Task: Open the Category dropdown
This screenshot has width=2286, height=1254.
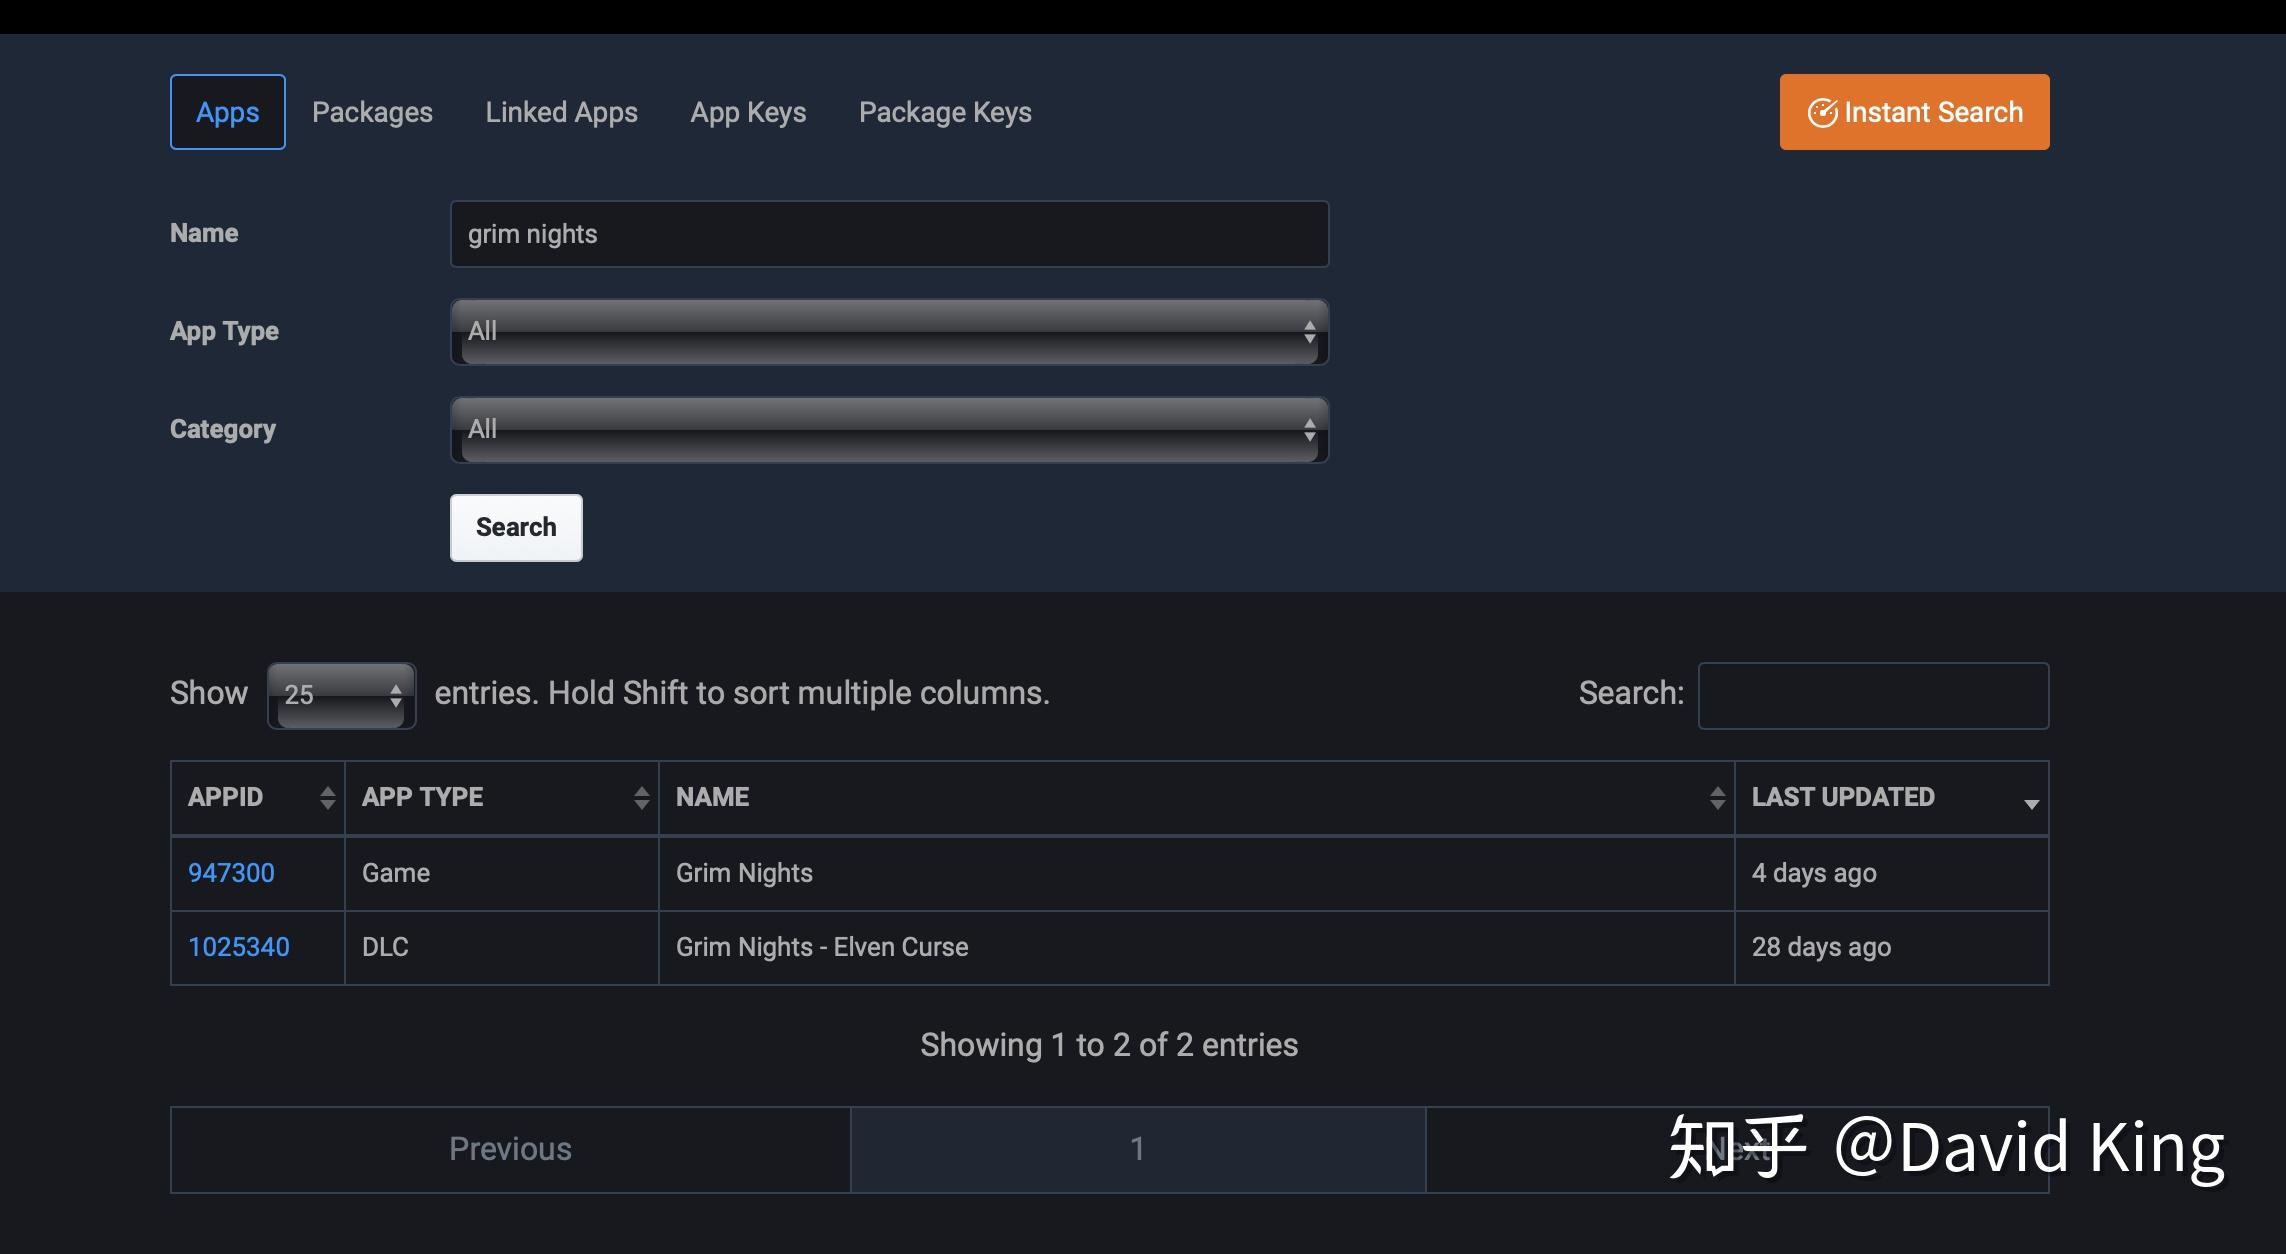Action: coord(888,430)
